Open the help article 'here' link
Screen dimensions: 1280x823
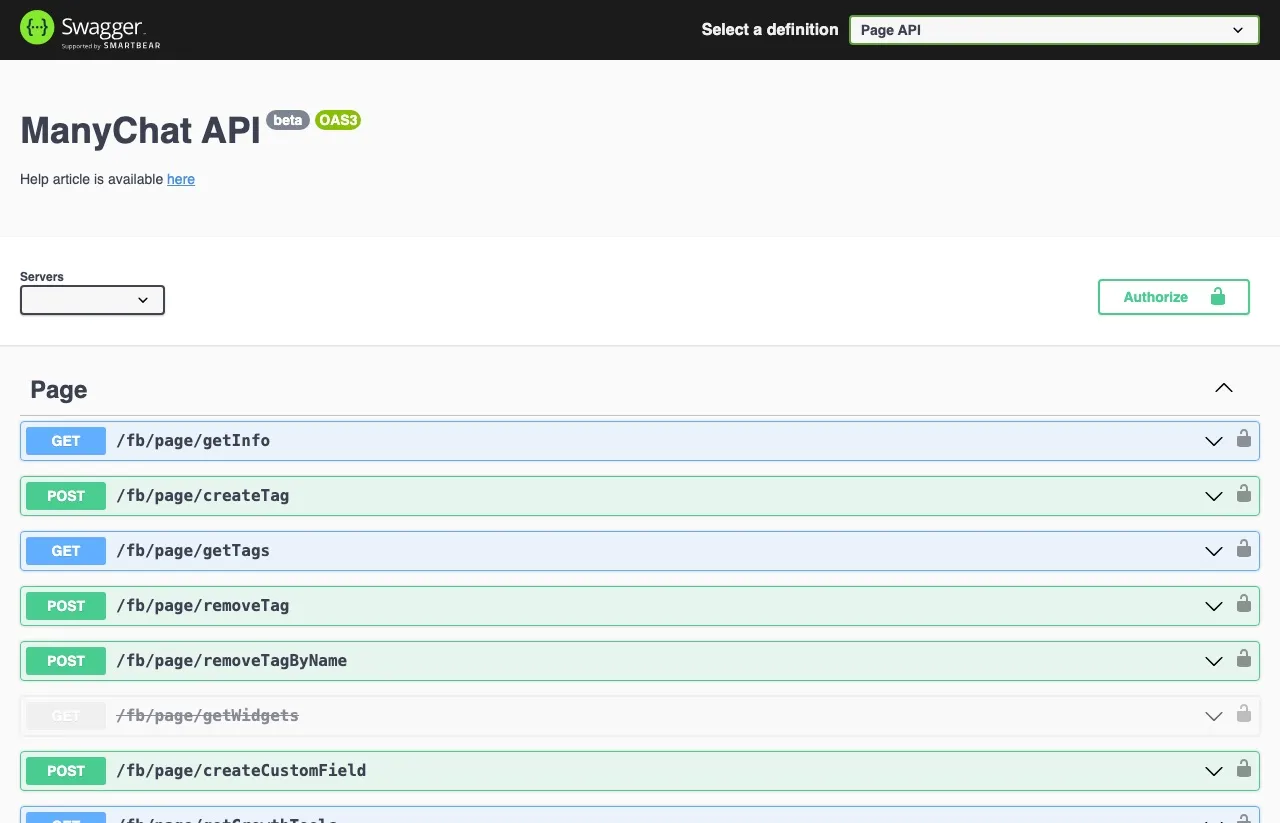pos(181,179)
